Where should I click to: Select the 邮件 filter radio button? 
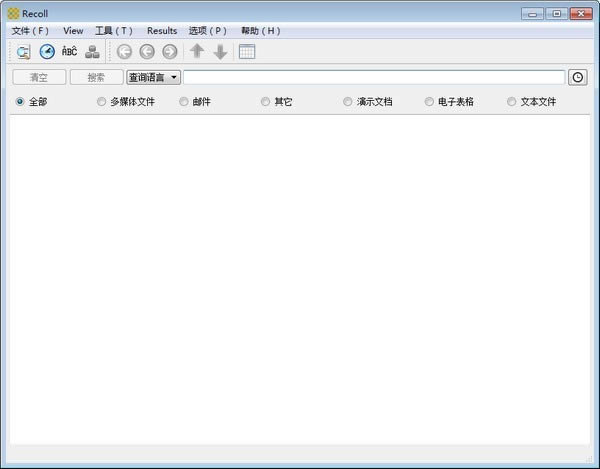pos(184,101)
